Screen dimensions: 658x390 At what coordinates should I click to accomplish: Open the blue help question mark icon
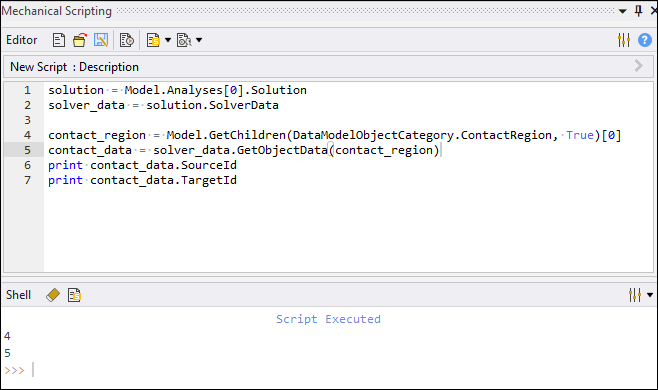645,40
